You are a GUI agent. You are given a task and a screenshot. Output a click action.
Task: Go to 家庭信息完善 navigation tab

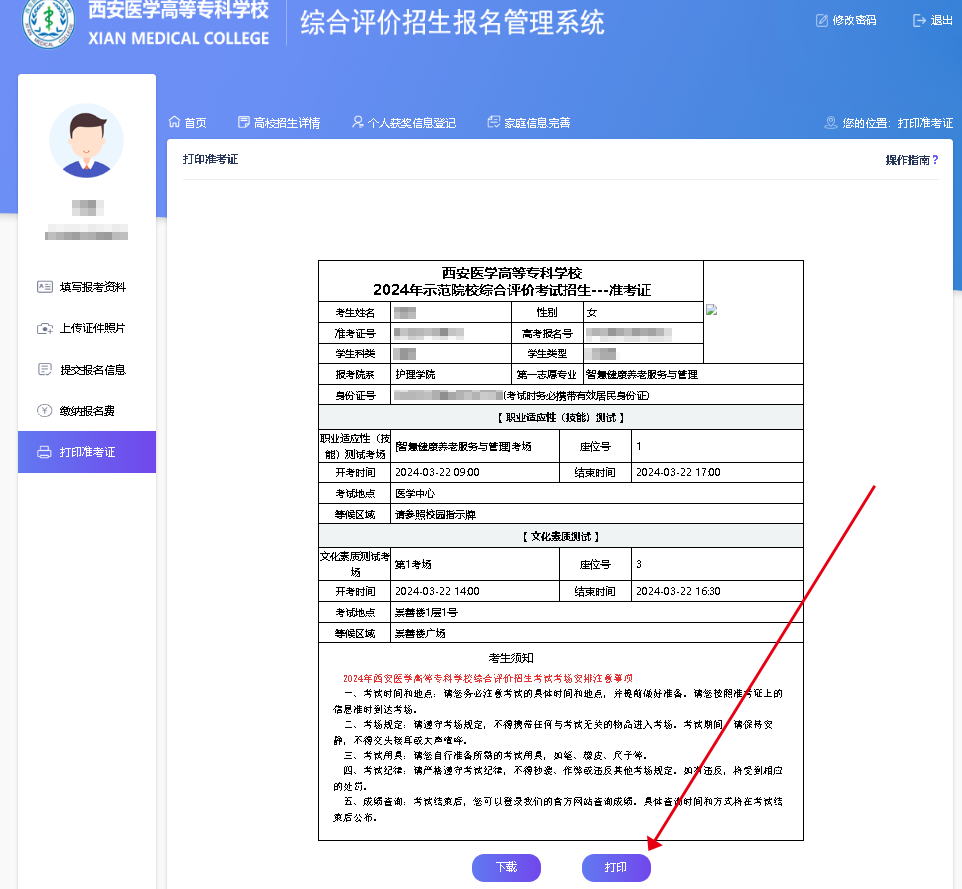click(x=536, y=123)
